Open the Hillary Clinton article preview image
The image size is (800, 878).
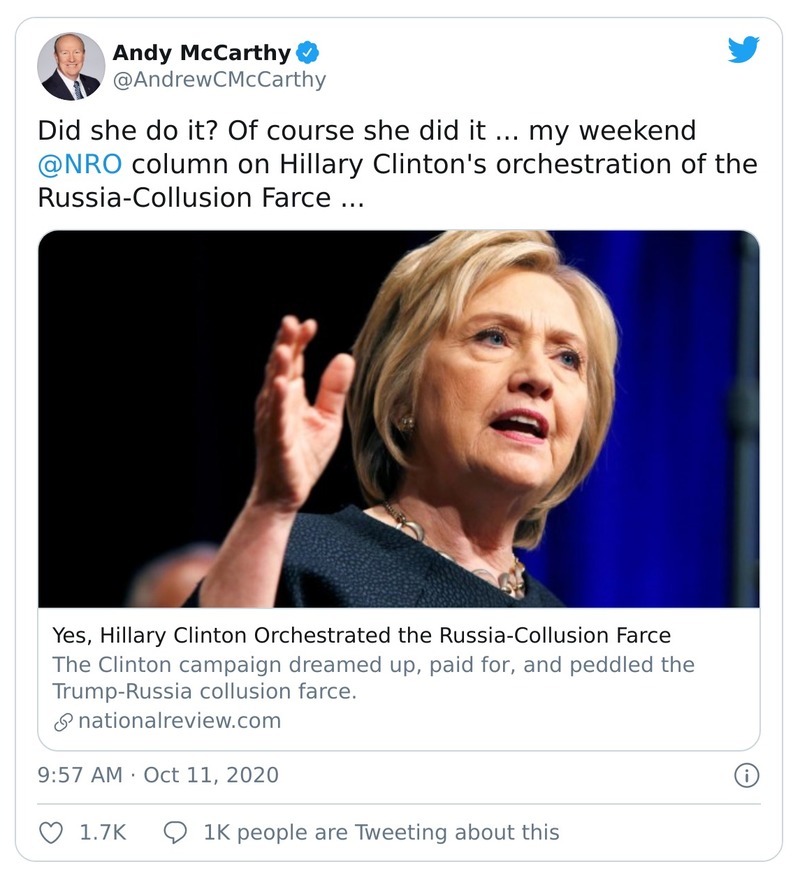(399, 418)
